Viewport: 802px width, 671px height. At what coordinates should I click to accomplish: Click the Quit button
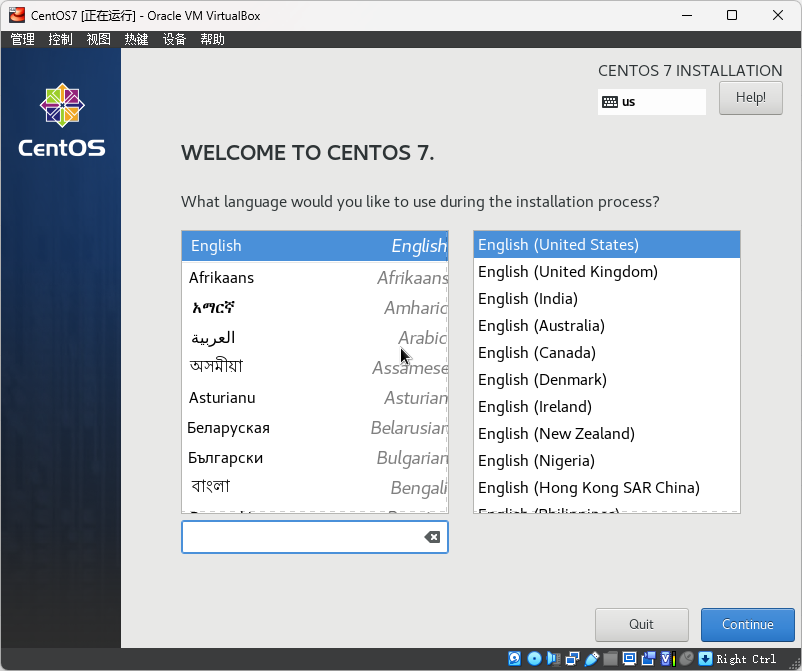tap(641, 624)
